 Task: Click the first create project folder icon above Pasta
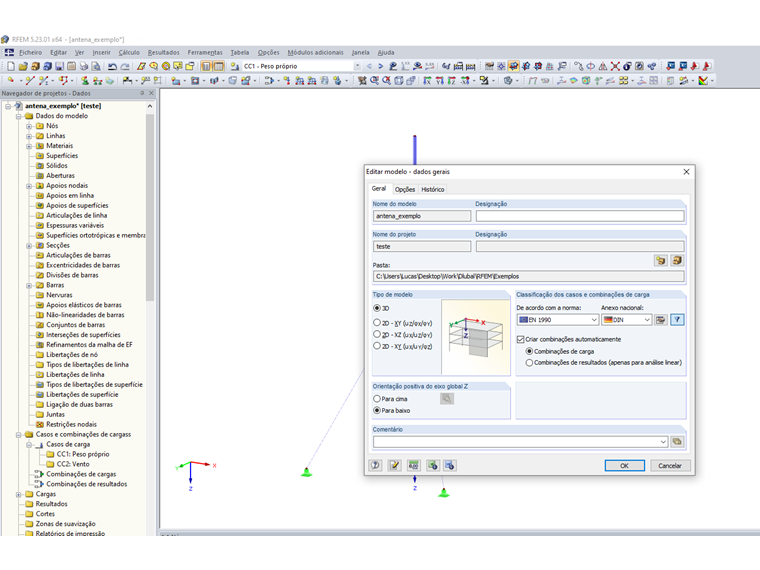click(661, 261)
